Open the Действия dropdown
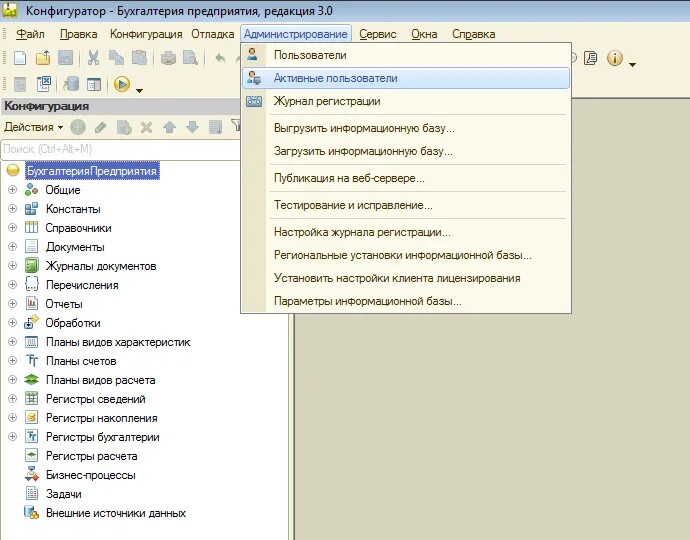Image resolution: width=690 pixels, height=540 pixels. [33, 127]
